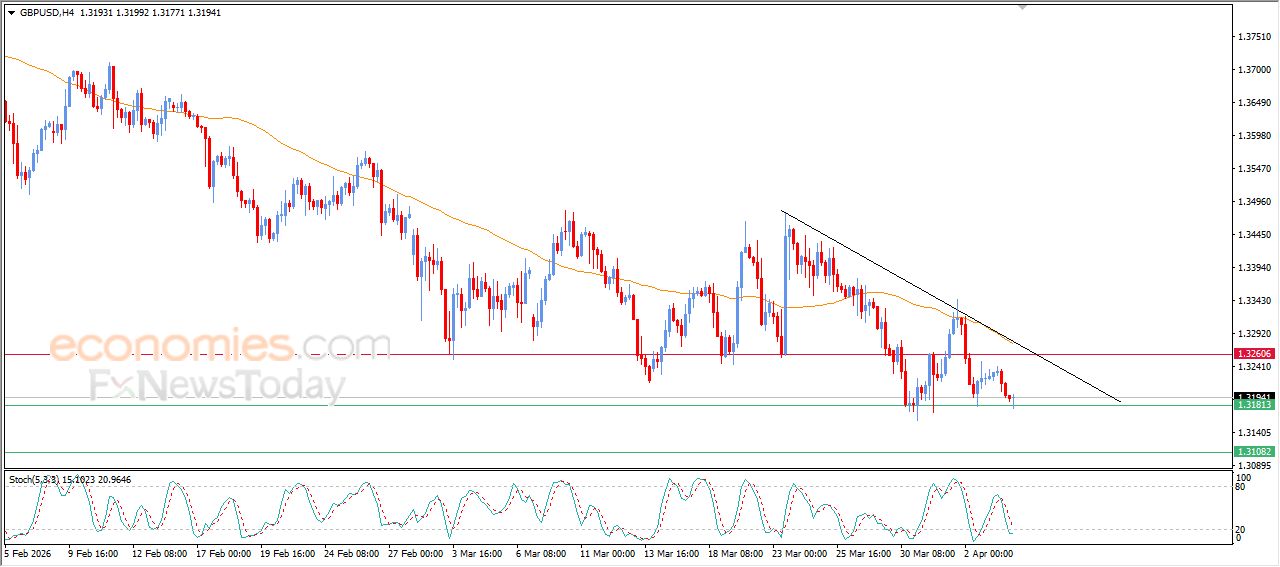Viewport: 1280px width, 567px height.
Task: Click the economies.com watermark
Action: (220, 346)
